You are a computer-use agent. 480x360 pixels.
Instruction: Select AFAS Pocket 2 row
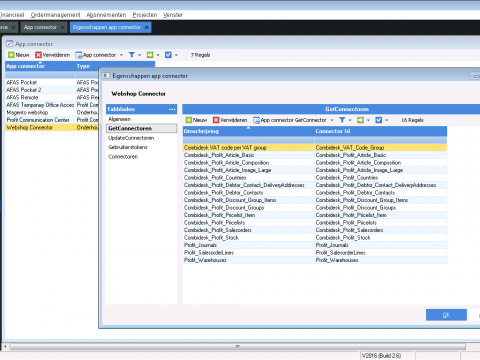(x=52, y=90)
